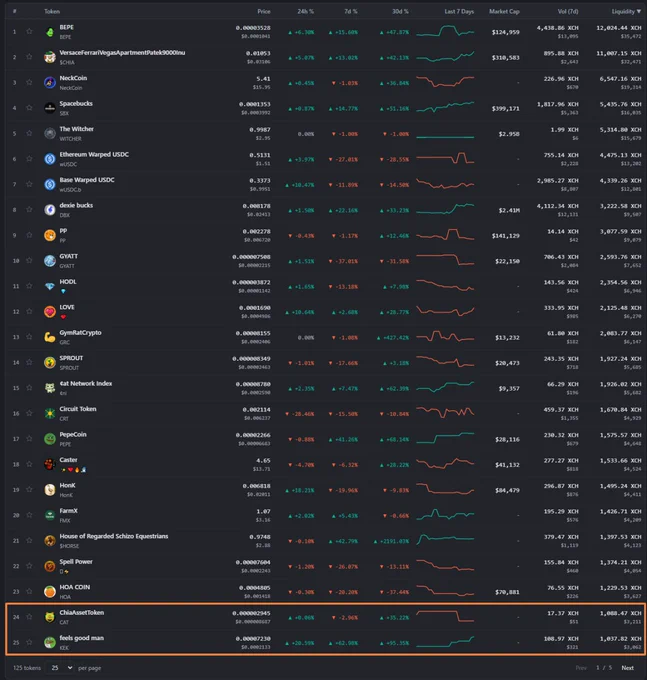This screenshot has width=647, height=680.
Task: Click the dexie bucks token logo
Action: point(50,210)
